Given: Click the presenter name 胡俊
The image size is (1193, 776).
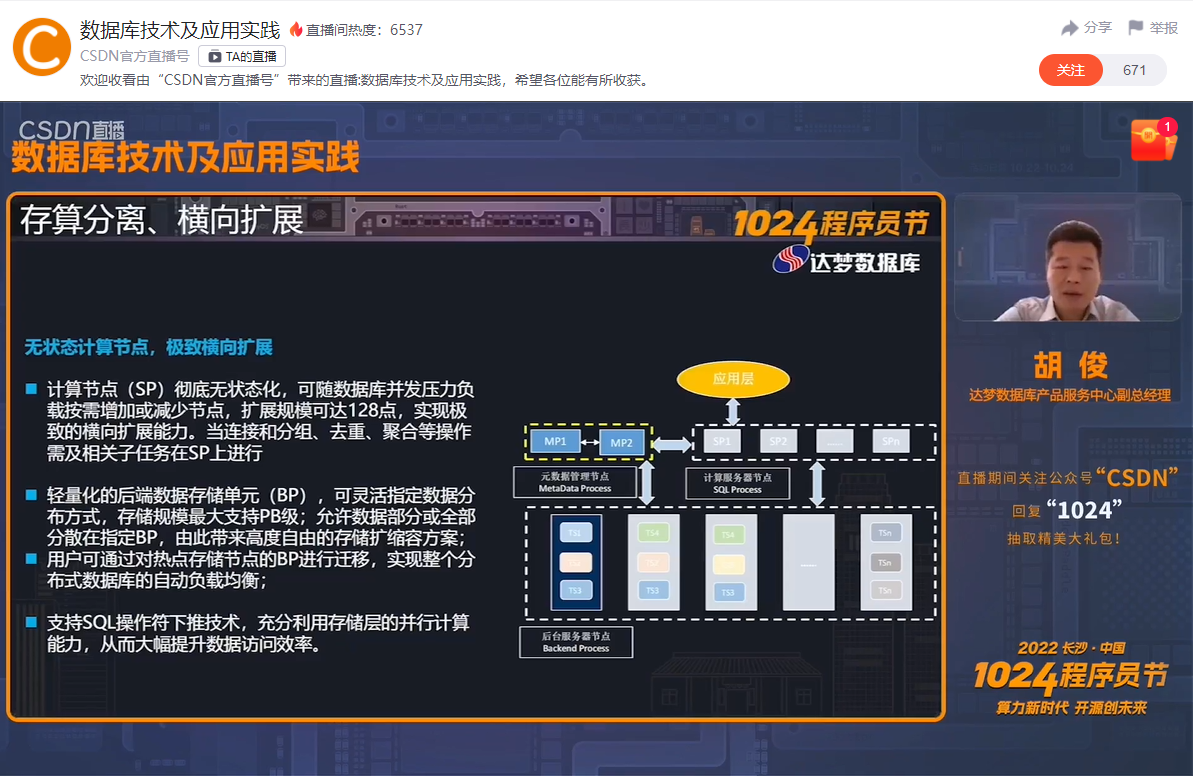Looking at the screenshot, I should pyautogui.click(x=1071, y=366).
